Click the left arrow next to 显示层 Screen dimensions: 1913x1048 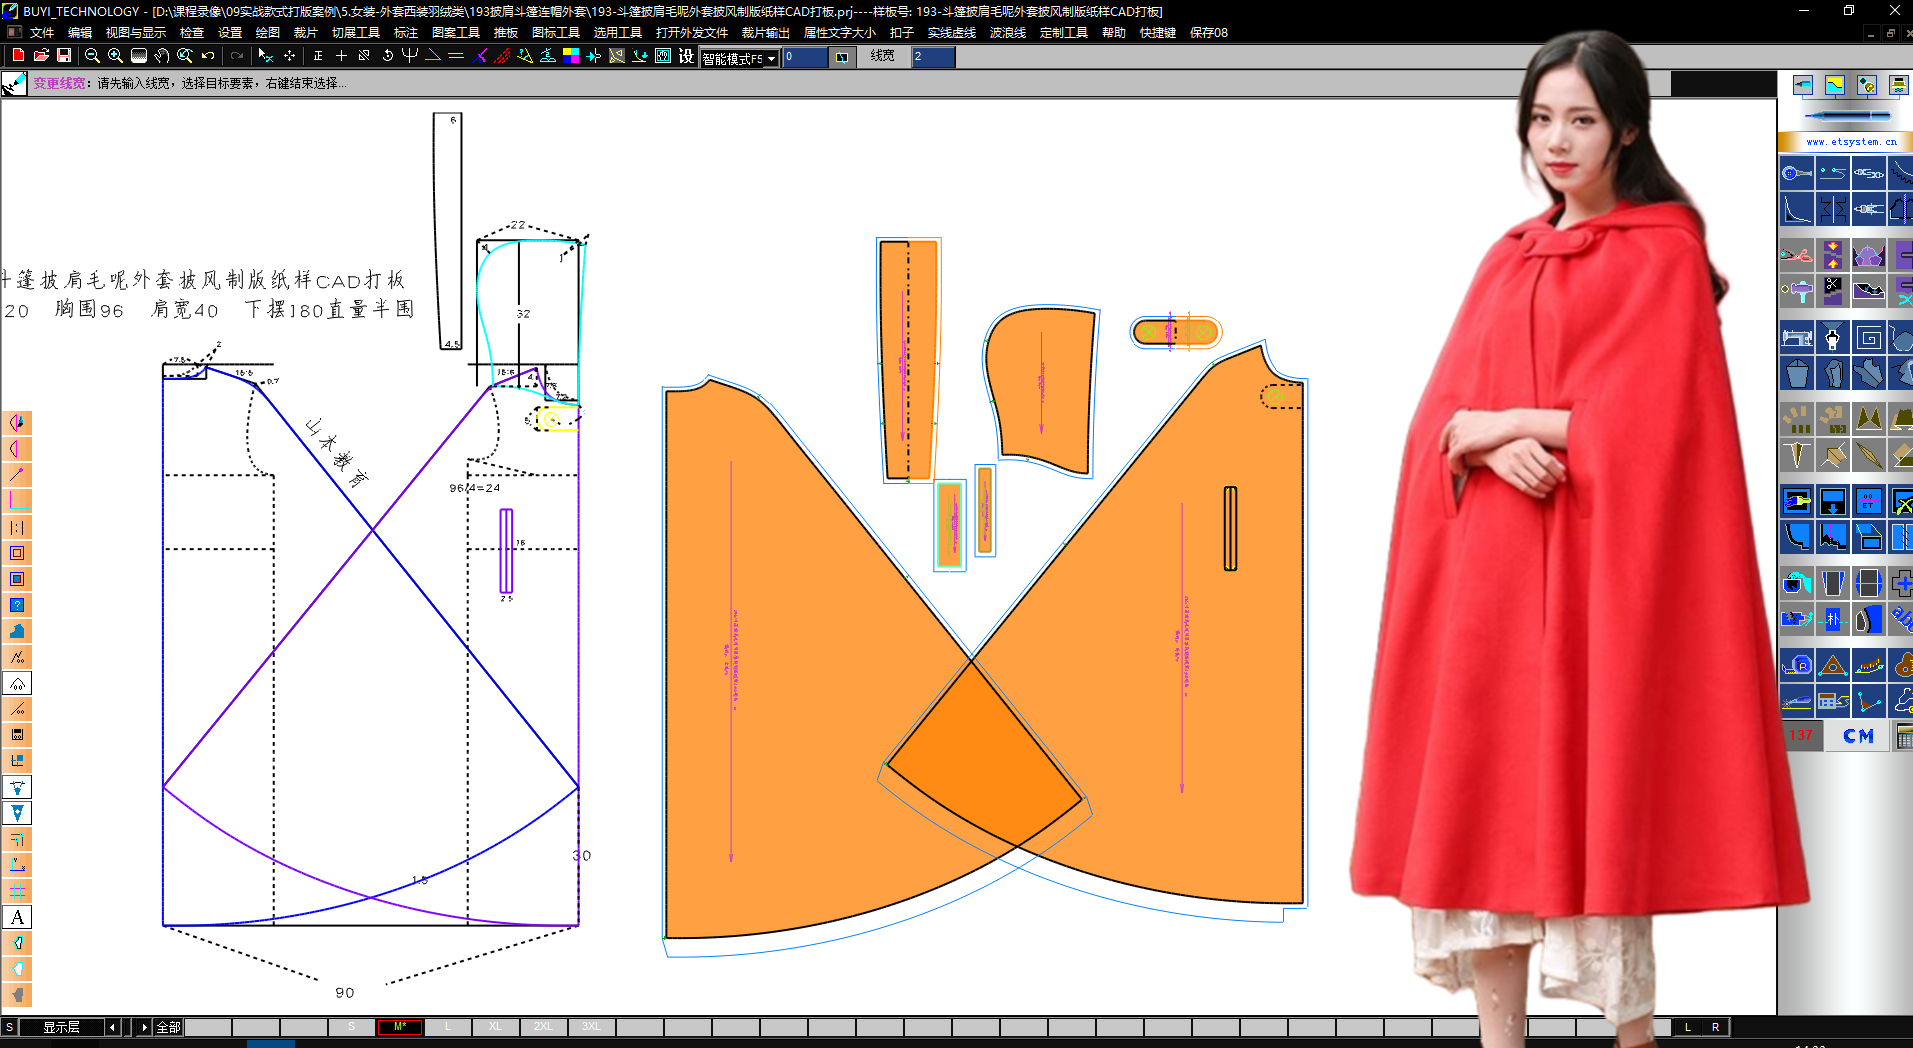pos(112,1027)
